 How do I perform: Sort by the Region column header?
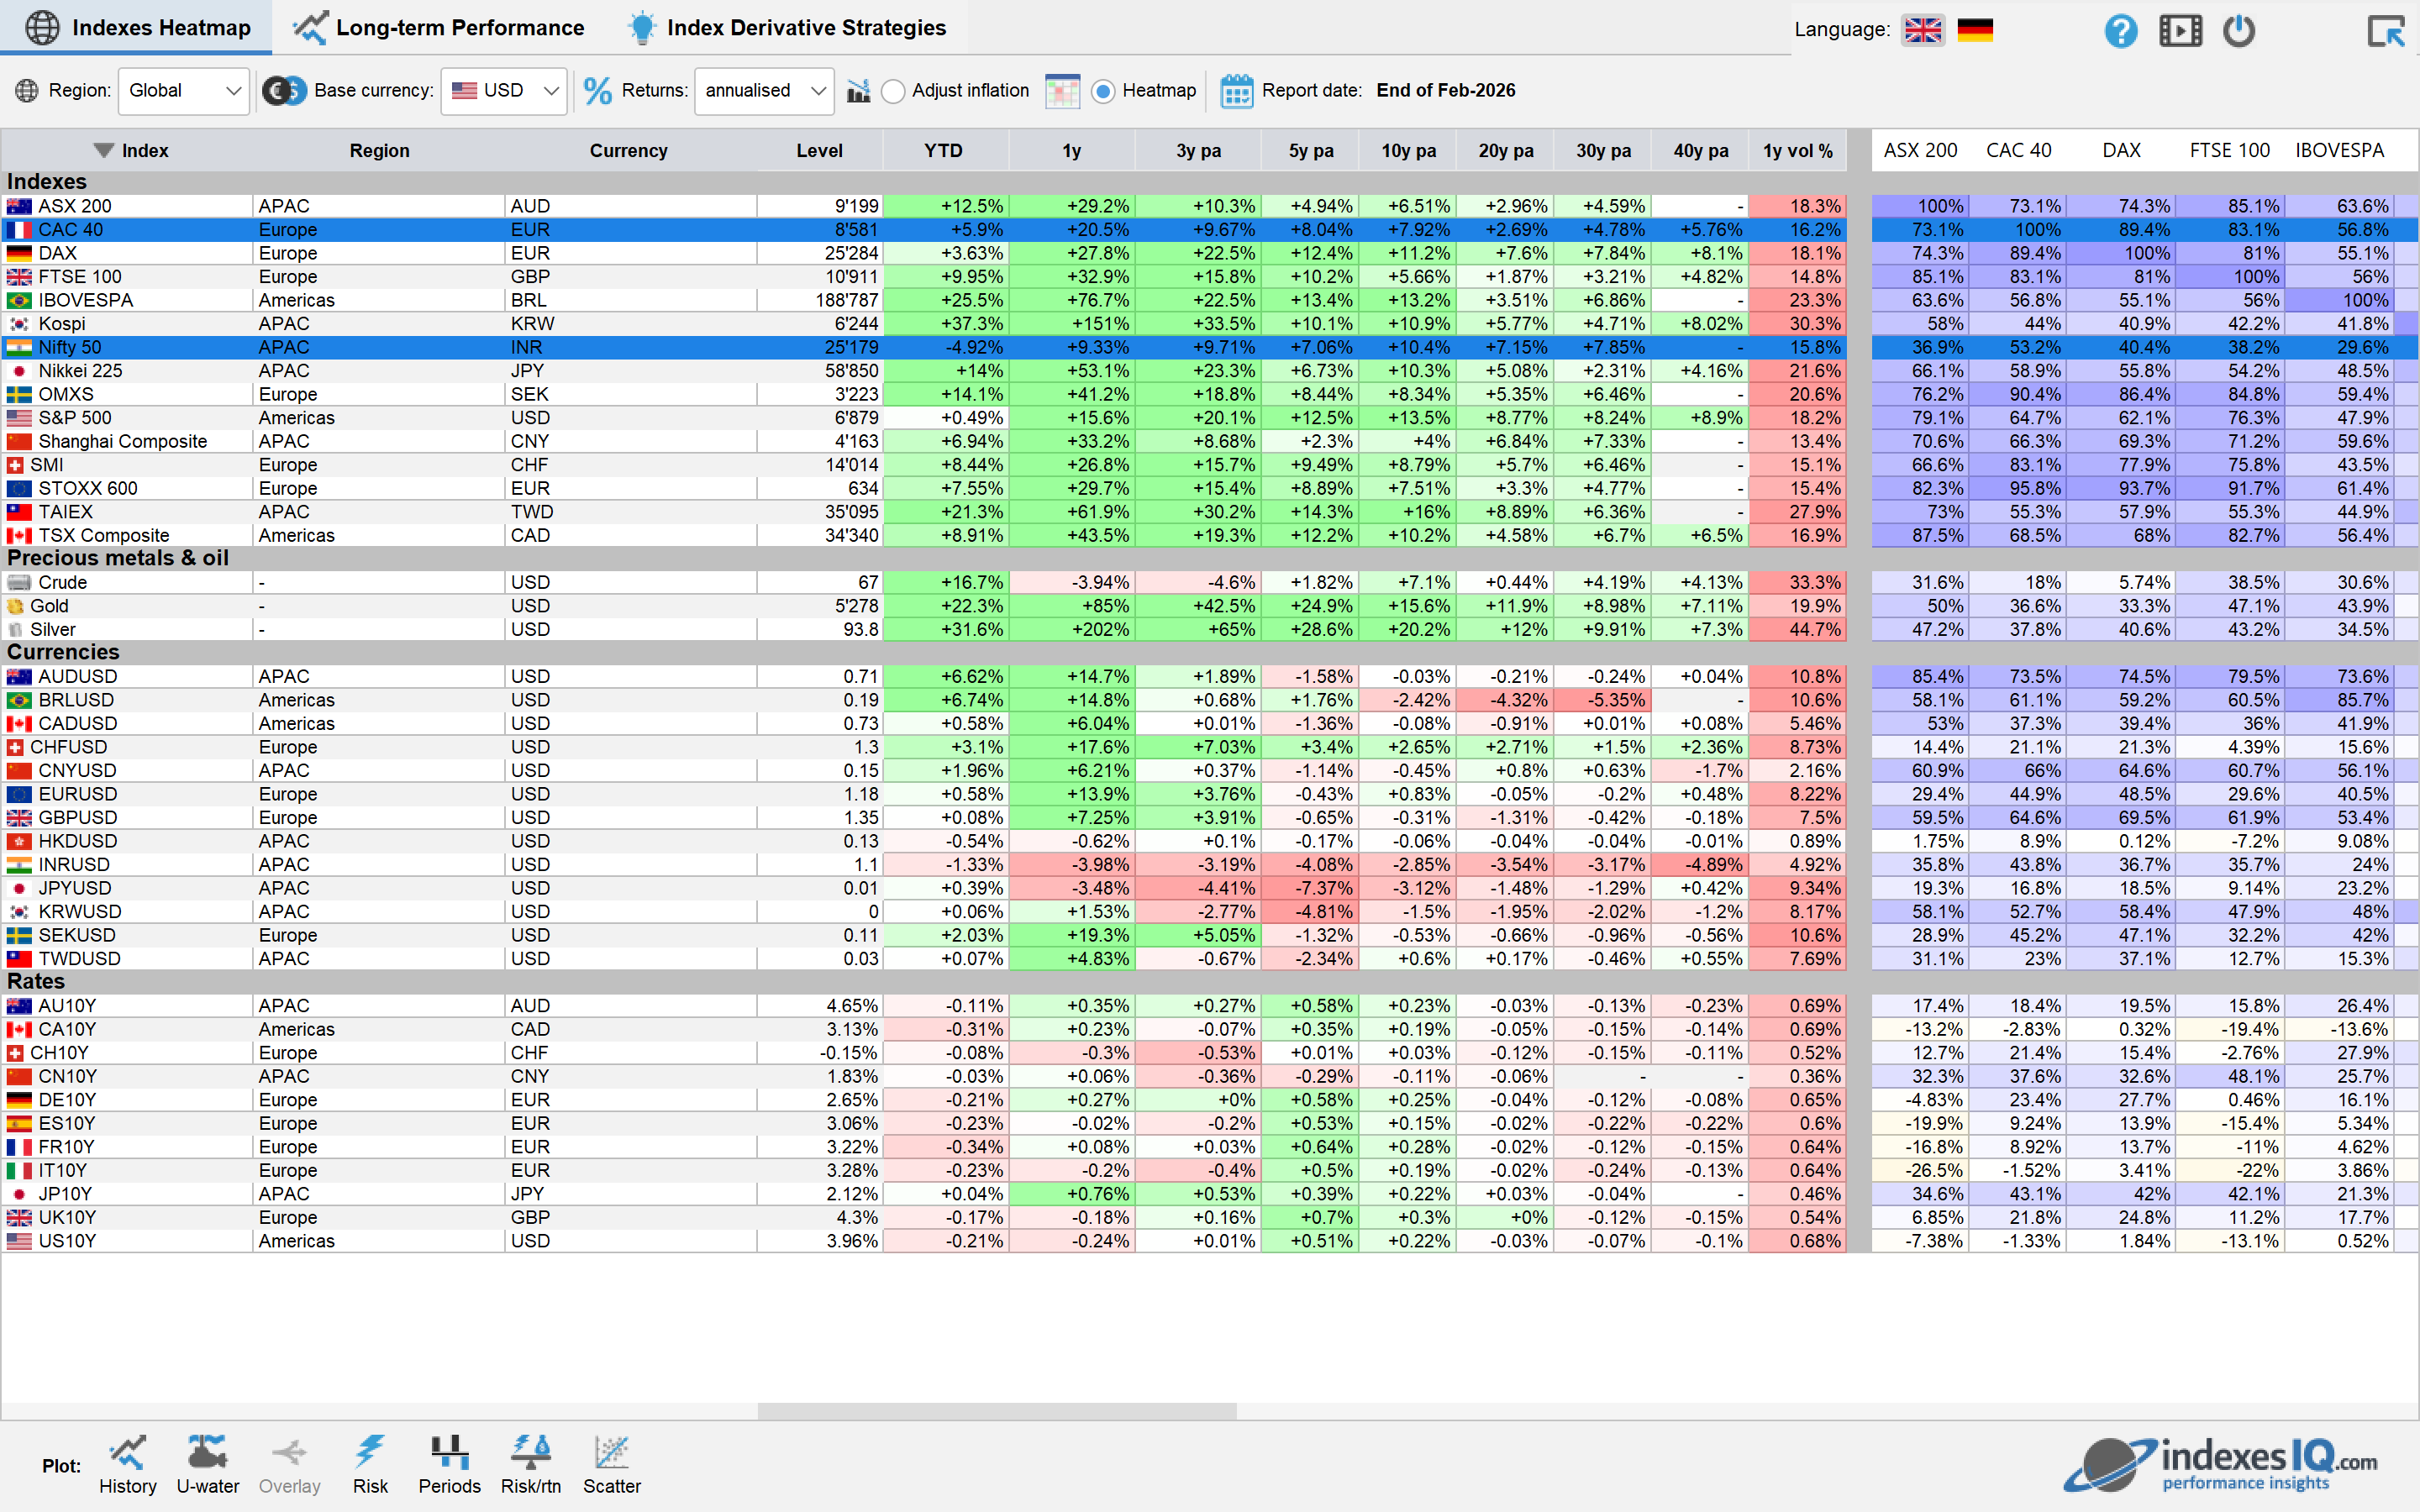tap(379, 151)
